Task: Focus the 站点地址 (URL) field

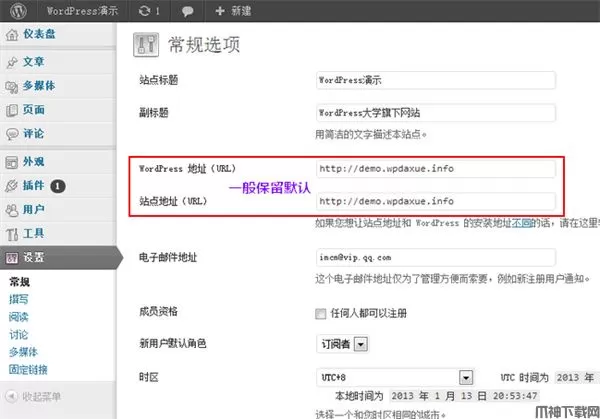Action: click(x=435, y=201)
